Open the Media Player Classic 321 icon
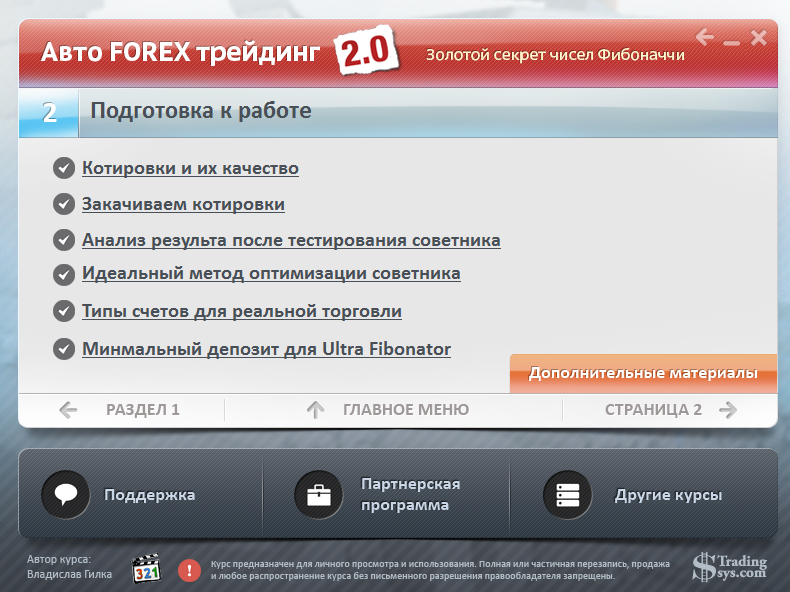790x592 pixels. coord(146,568)
